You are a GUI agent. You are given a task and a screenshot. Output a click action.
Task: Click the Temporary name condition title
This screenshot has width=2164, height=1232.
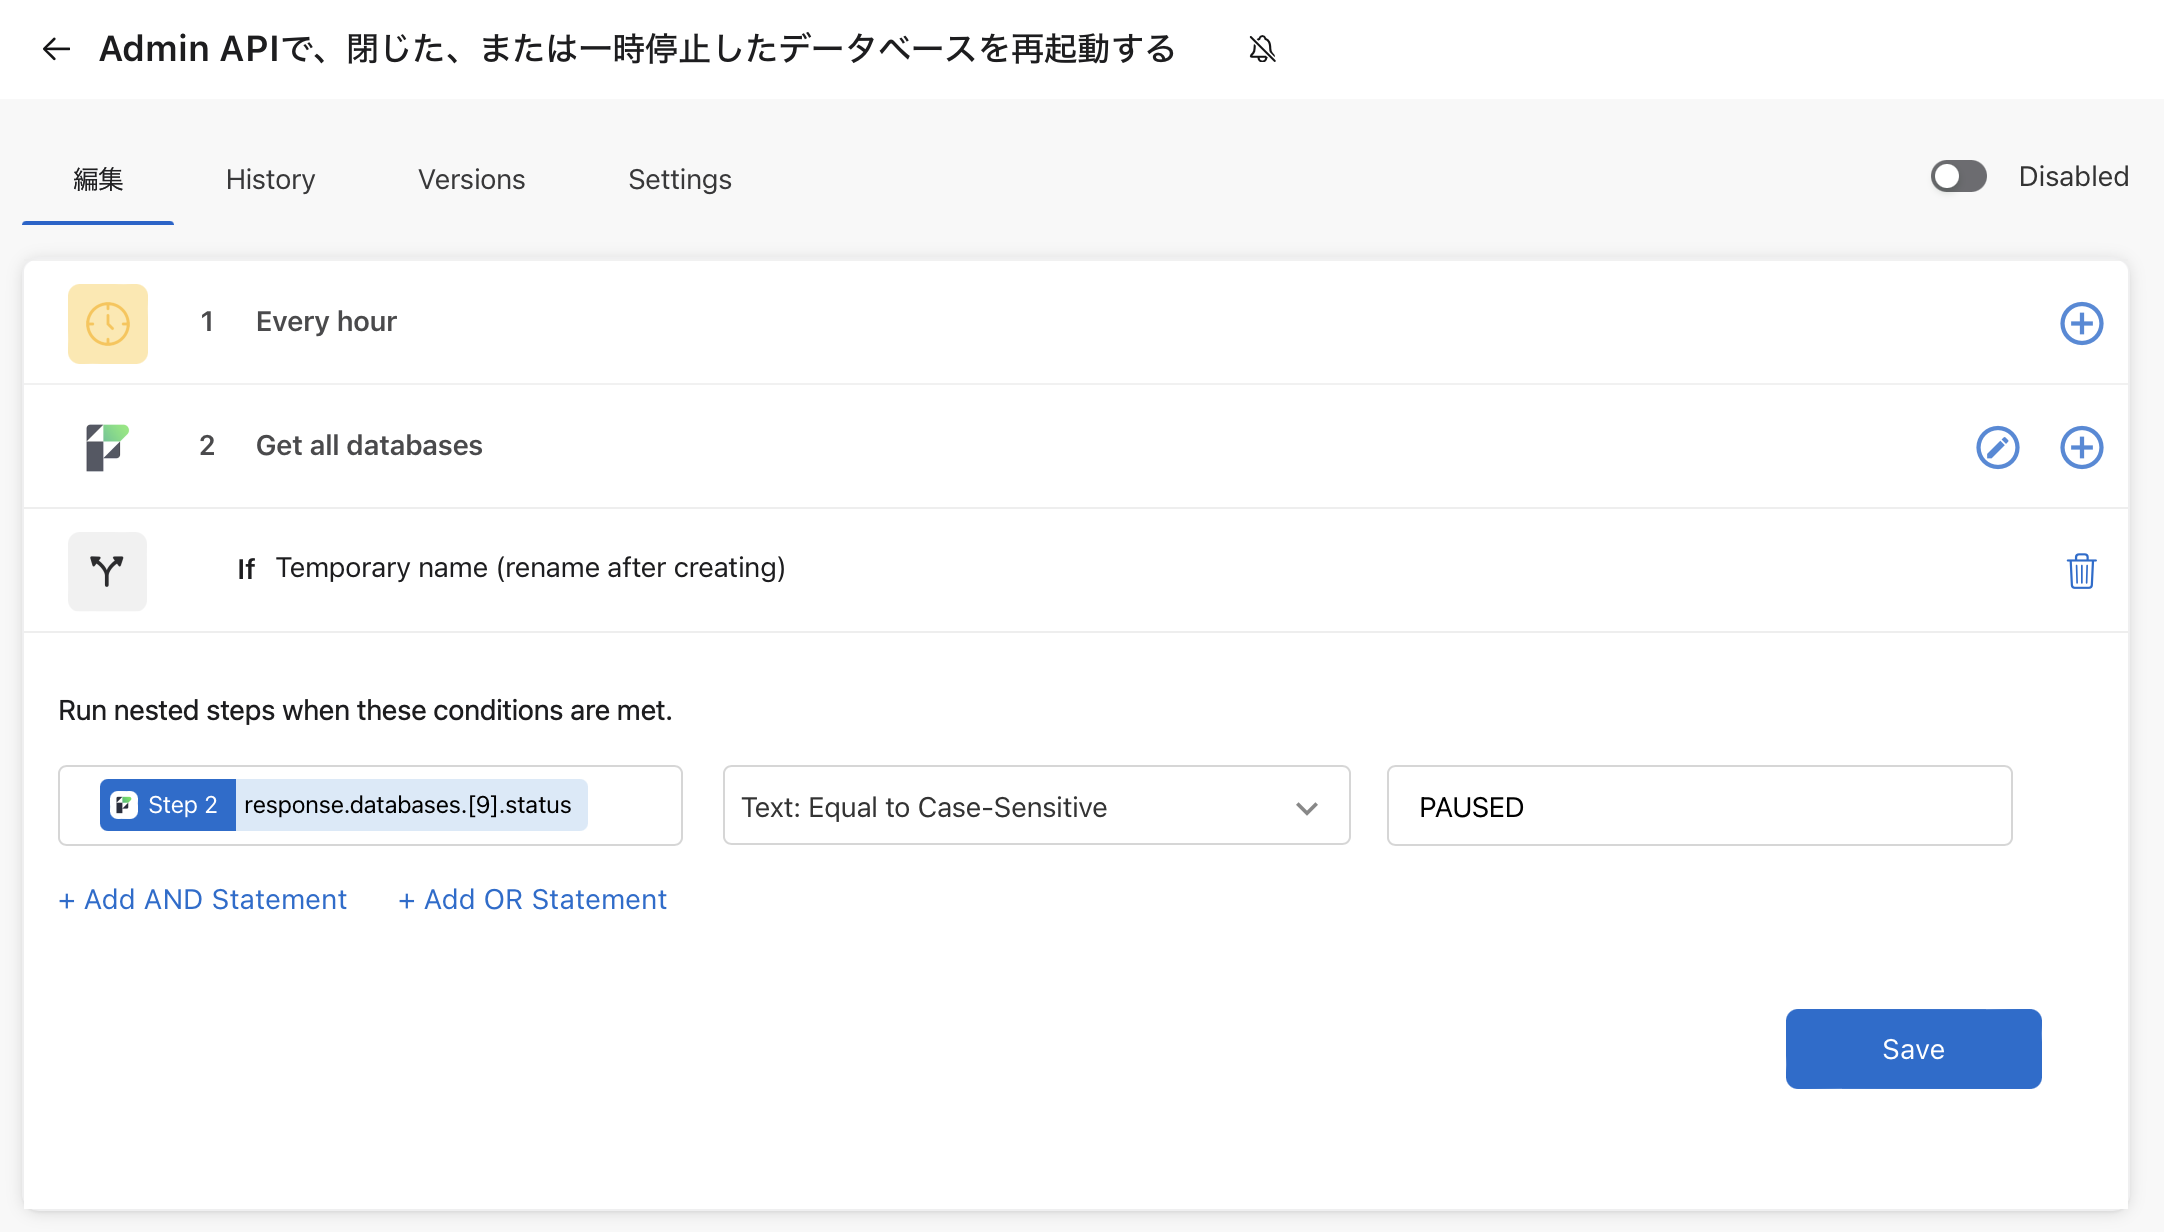click(530, 568)
